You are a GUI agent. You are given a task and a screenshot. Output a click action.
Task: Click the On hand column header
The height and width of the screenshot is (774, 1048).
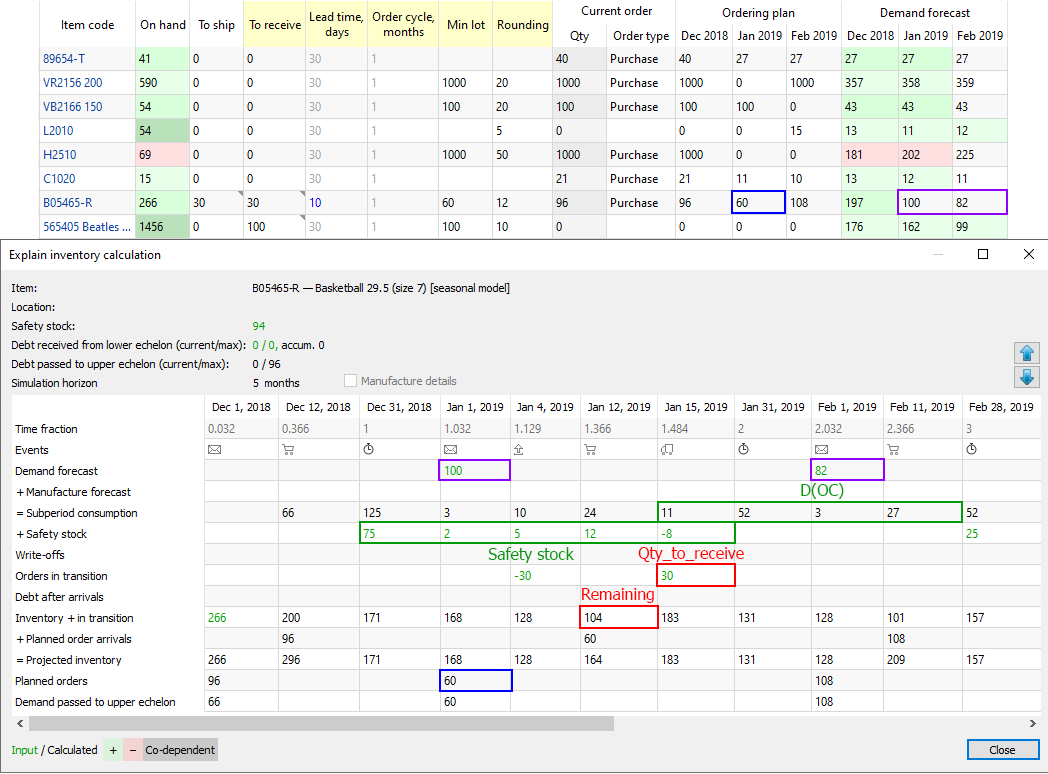[163, 25]
